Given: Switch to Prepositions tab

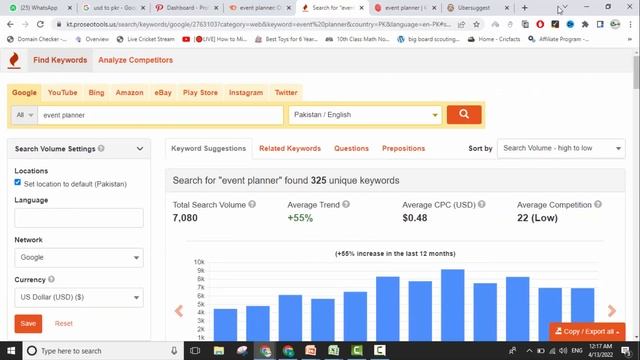Looking at the screenshot, I should 403,149.
